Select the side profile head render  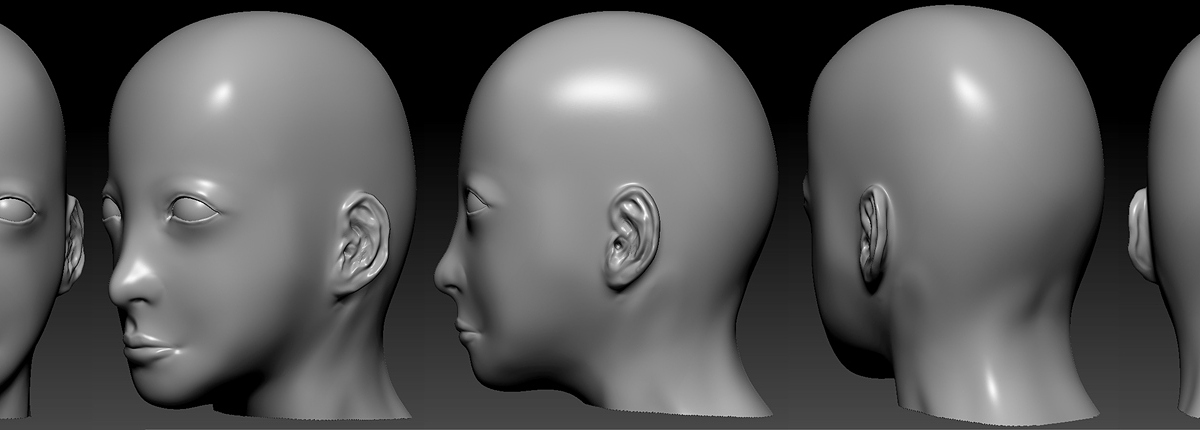606,215
